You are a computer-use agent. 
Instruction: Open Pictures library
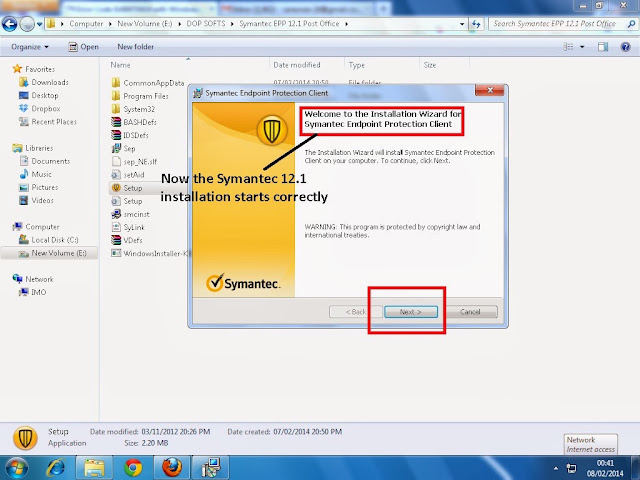point(44,187)
